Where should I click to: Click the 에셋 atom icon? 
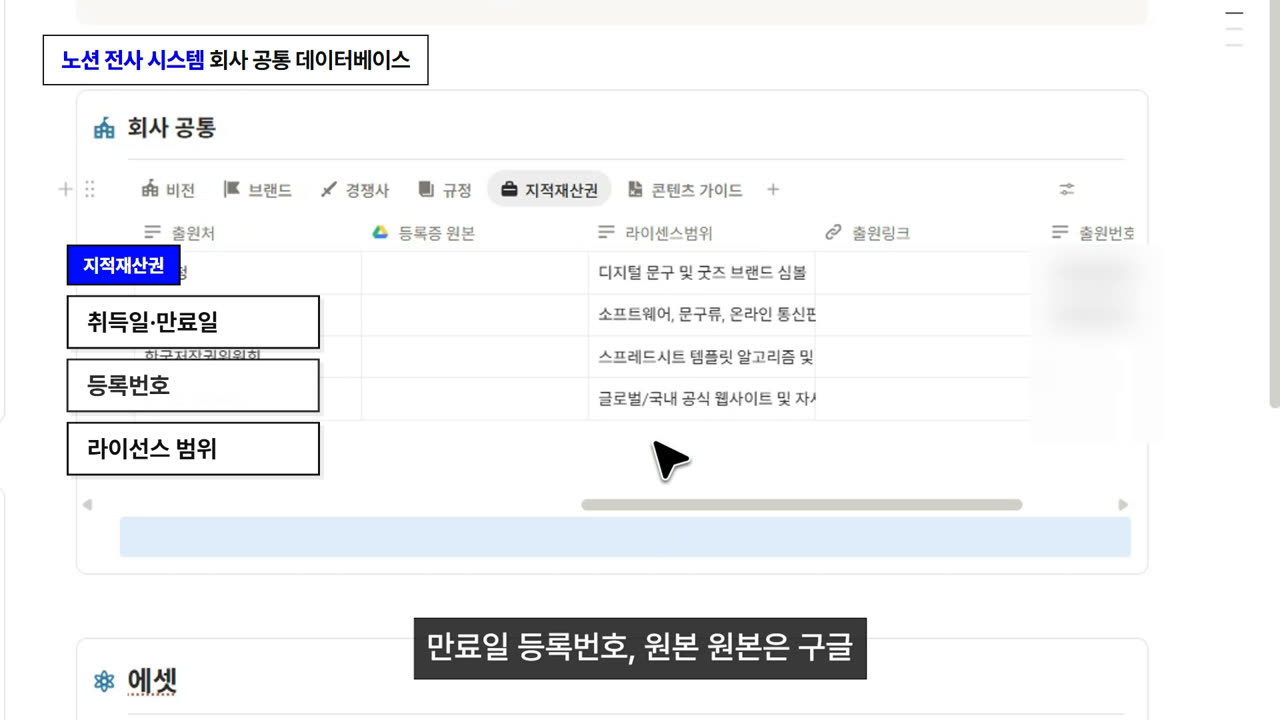104,682
